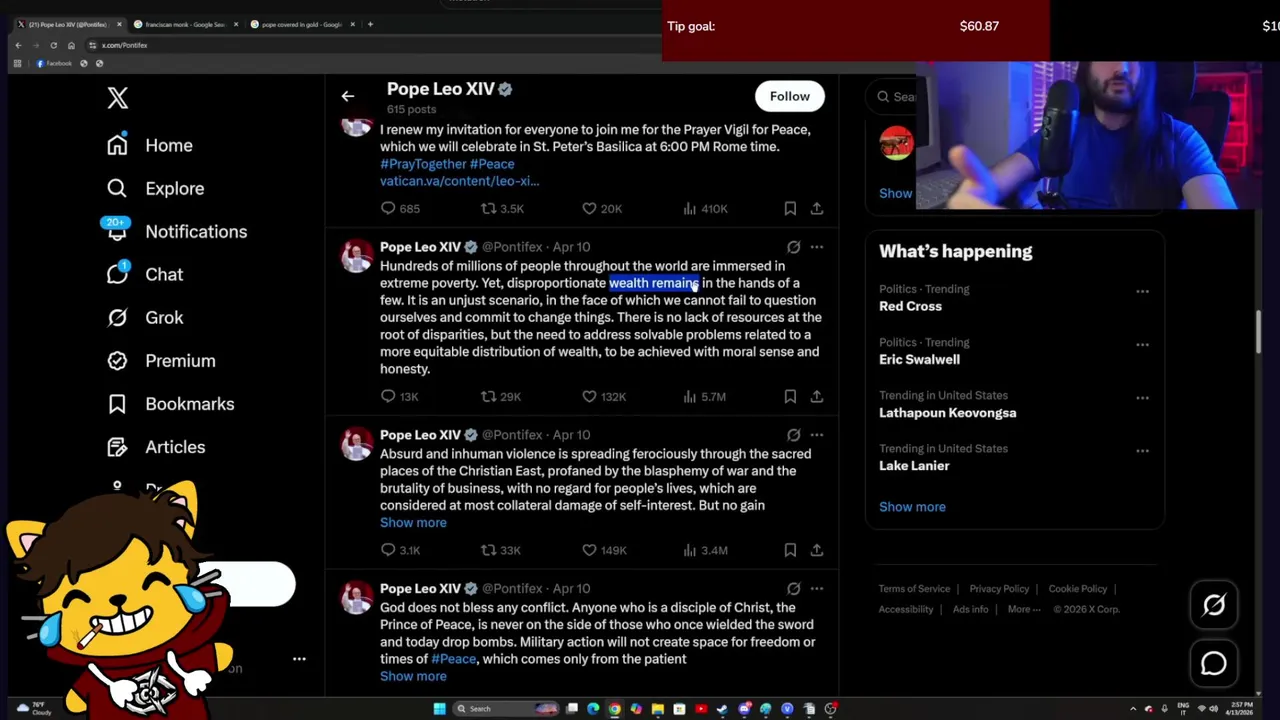Expand Show more on 'God does not bless' post
This screenshot has width=1280, height=720.
point(413,676)
